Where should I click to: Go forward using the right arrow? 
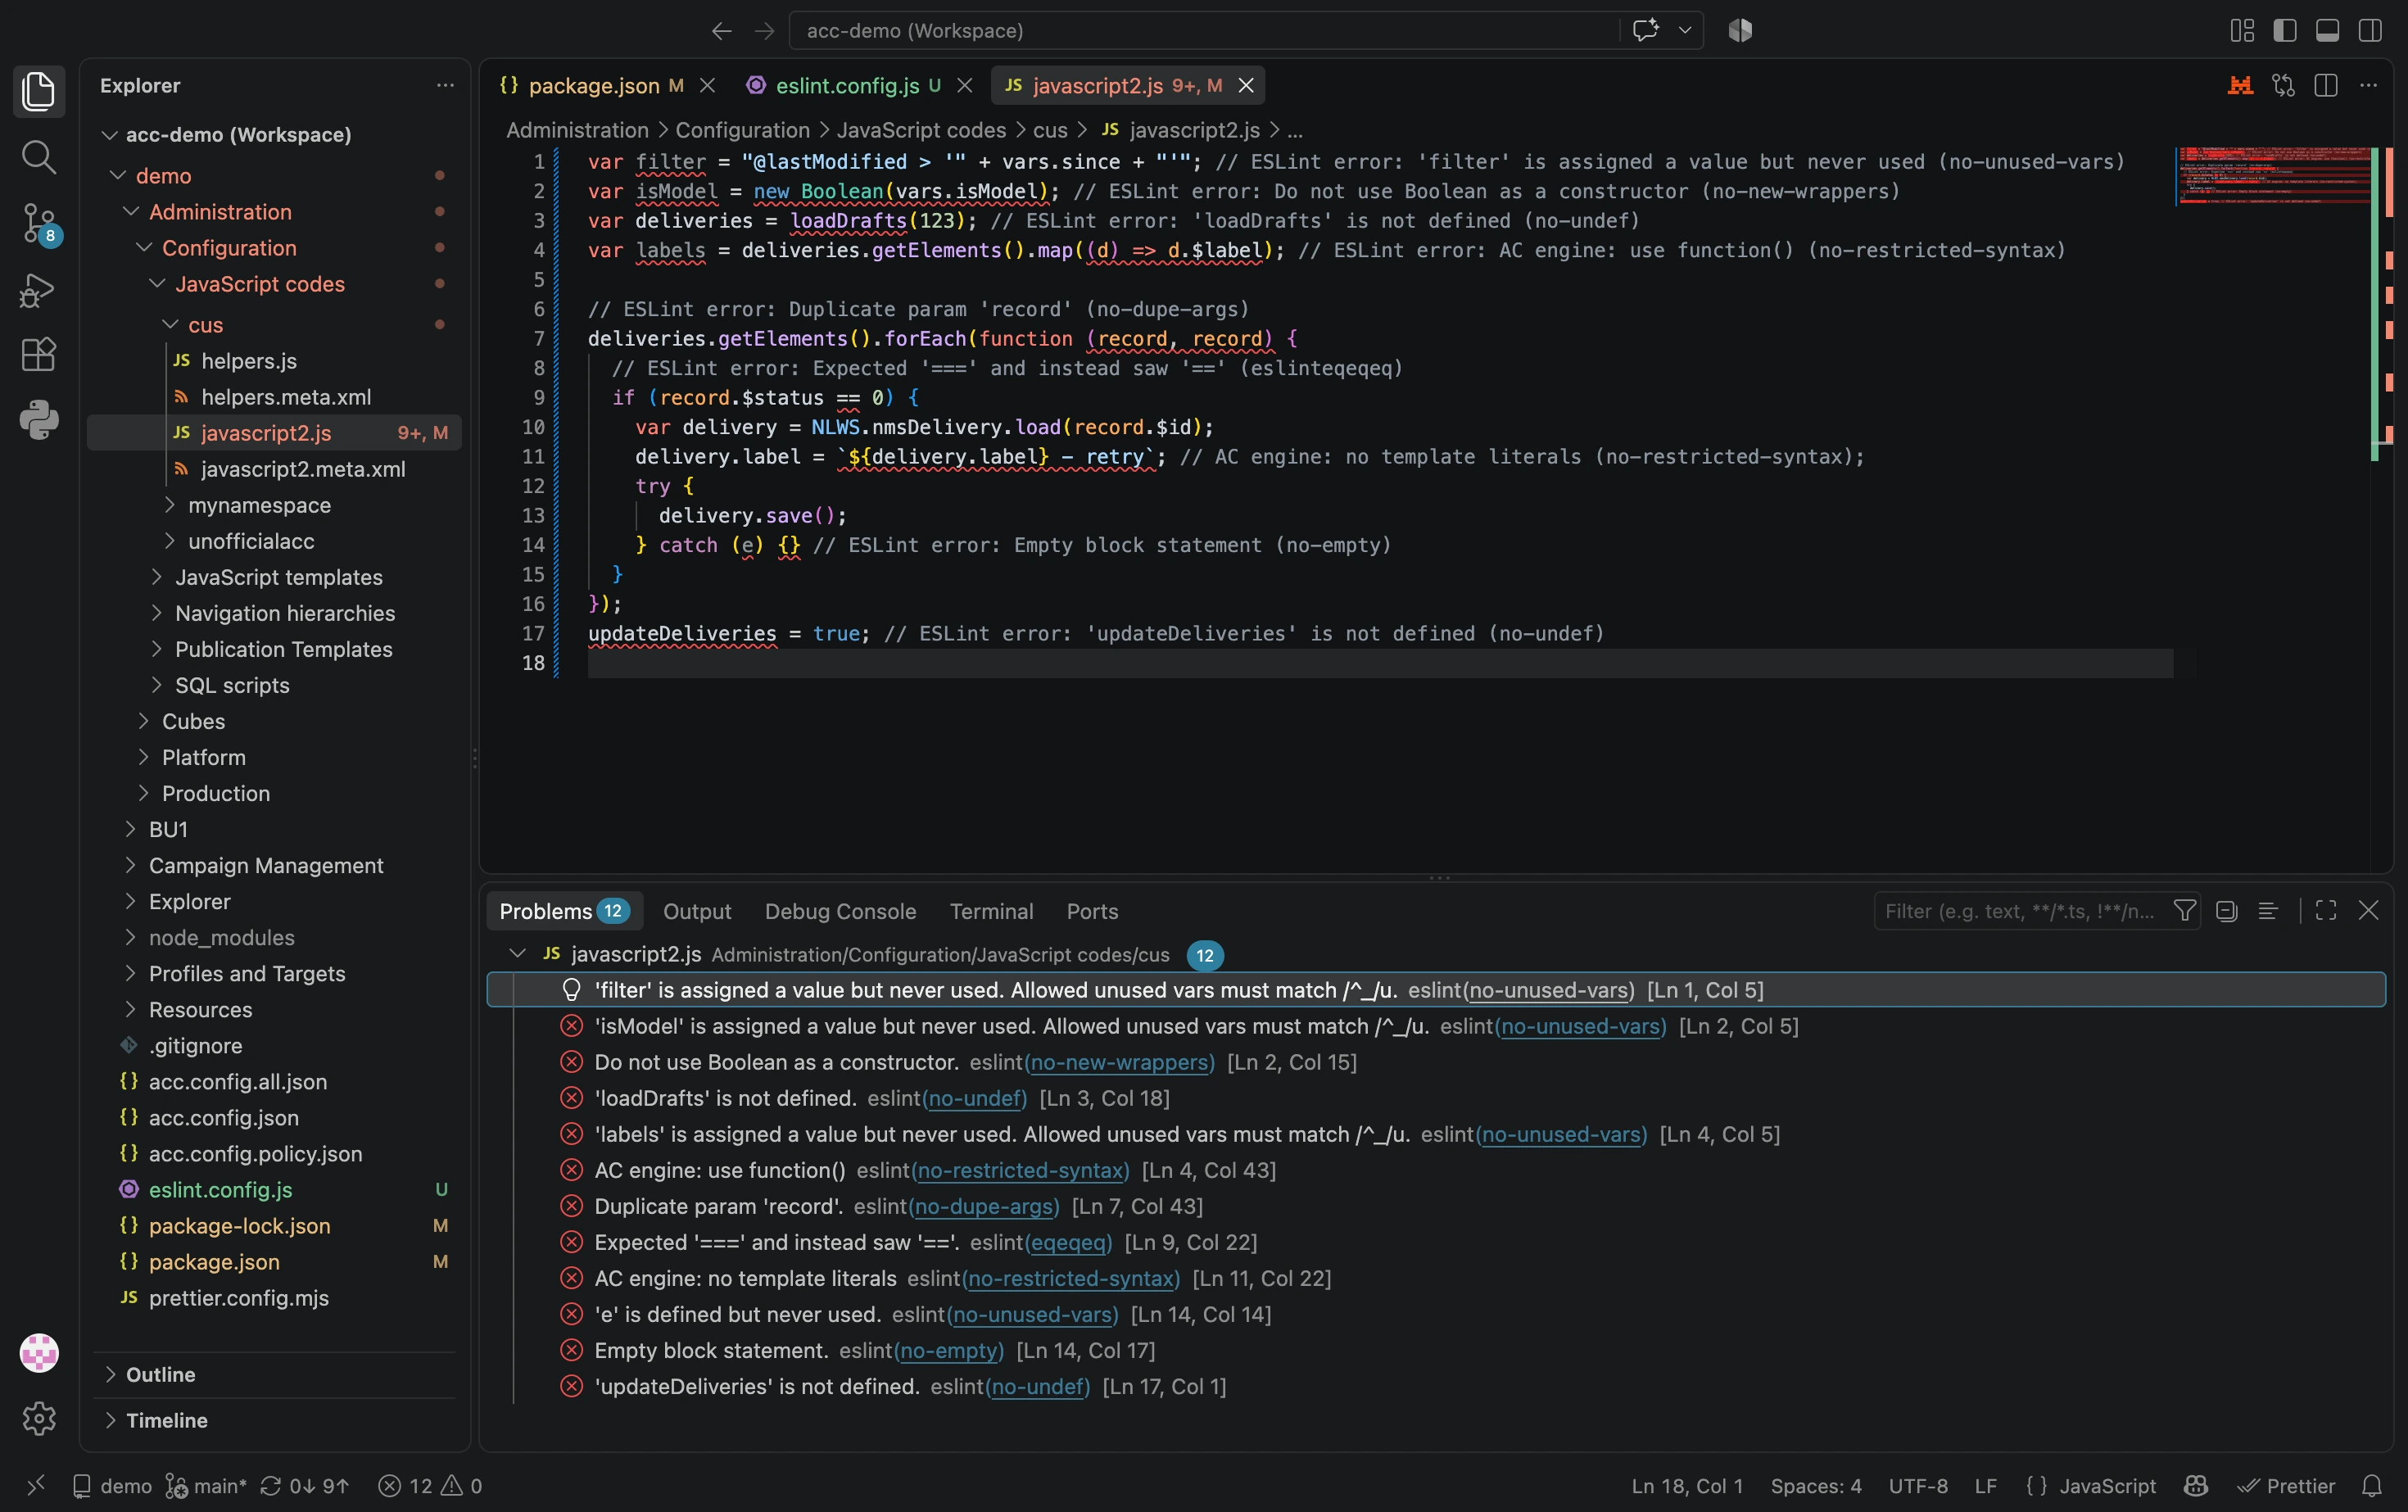tap(764, 31)
